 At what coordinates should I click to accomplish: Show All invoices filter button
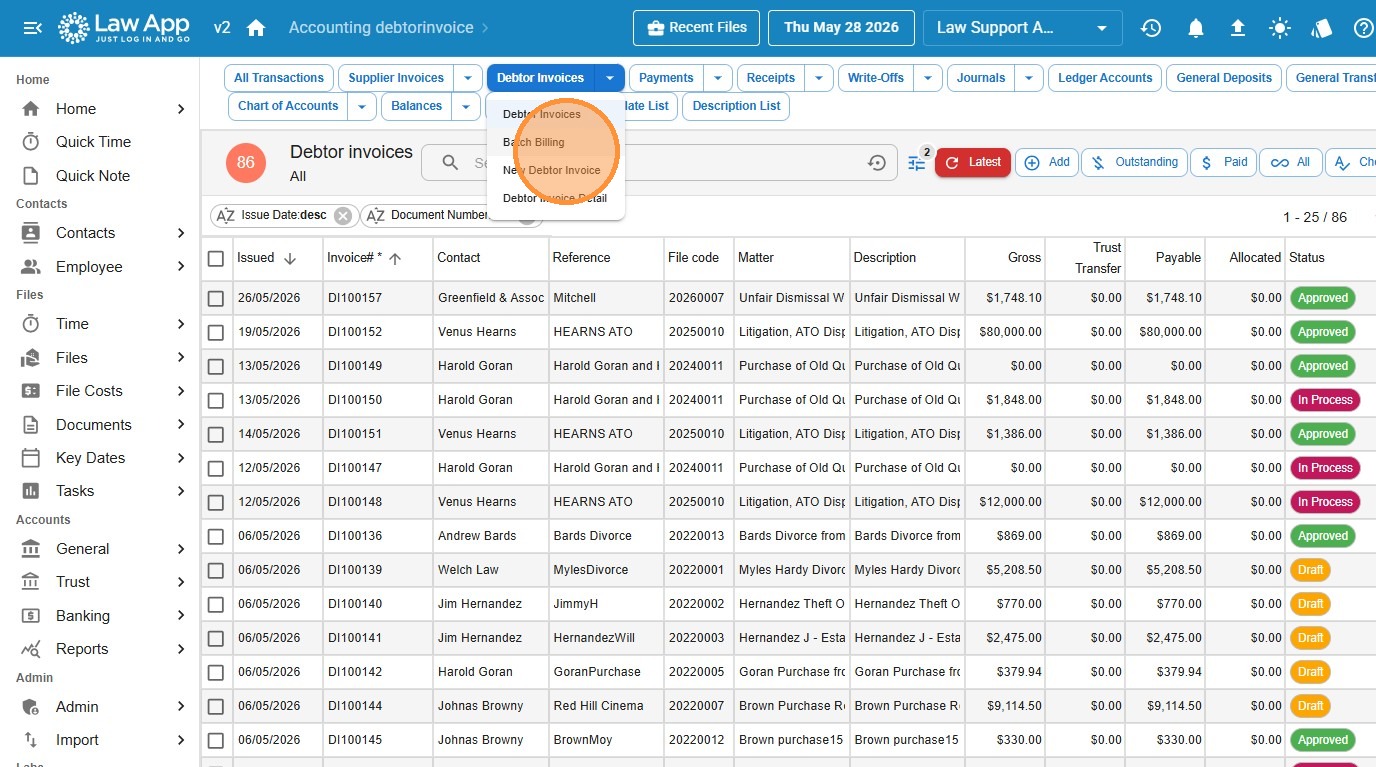pos(1291,162)
